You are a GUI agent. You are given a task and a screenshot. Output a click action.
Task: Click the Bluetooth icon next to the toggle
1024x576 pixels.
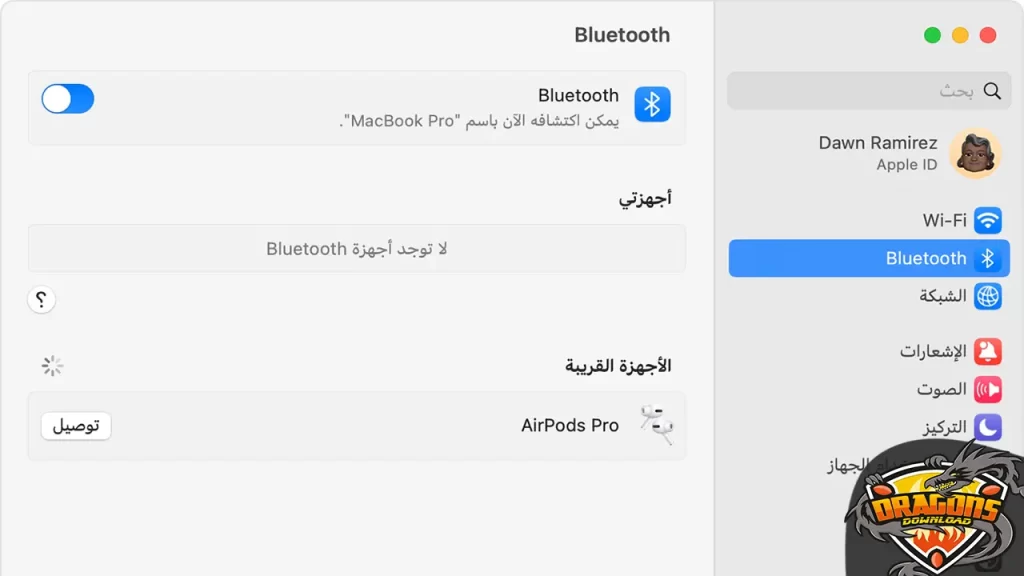[x=652, y=104]
